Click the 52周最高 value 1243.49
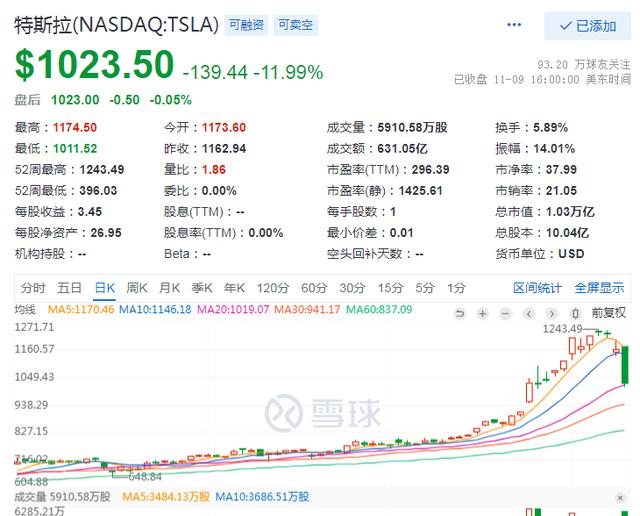The height and width of the screenshot is (516, 640). click(x=102, y=170)
